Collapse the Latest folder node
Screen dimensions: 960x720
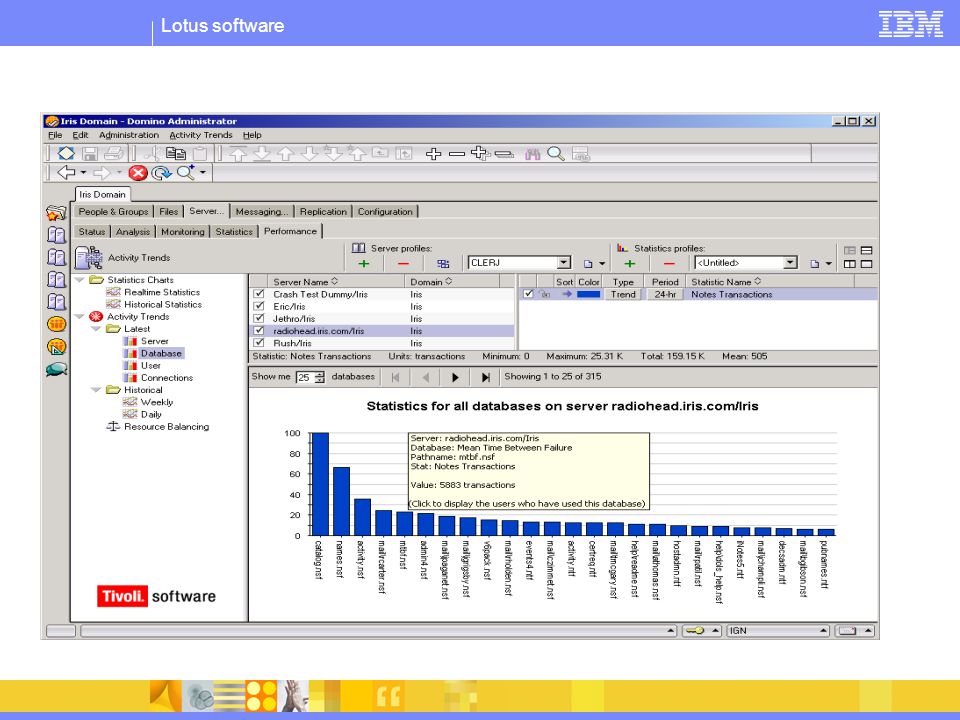click(96, 329)
